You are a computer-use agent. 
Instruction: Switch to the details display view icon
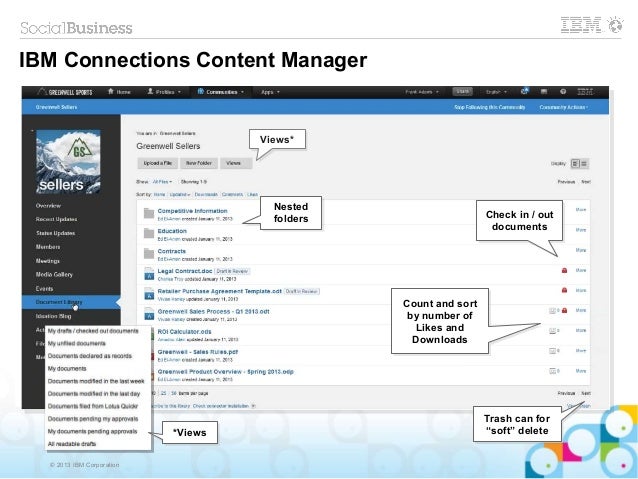575,164
